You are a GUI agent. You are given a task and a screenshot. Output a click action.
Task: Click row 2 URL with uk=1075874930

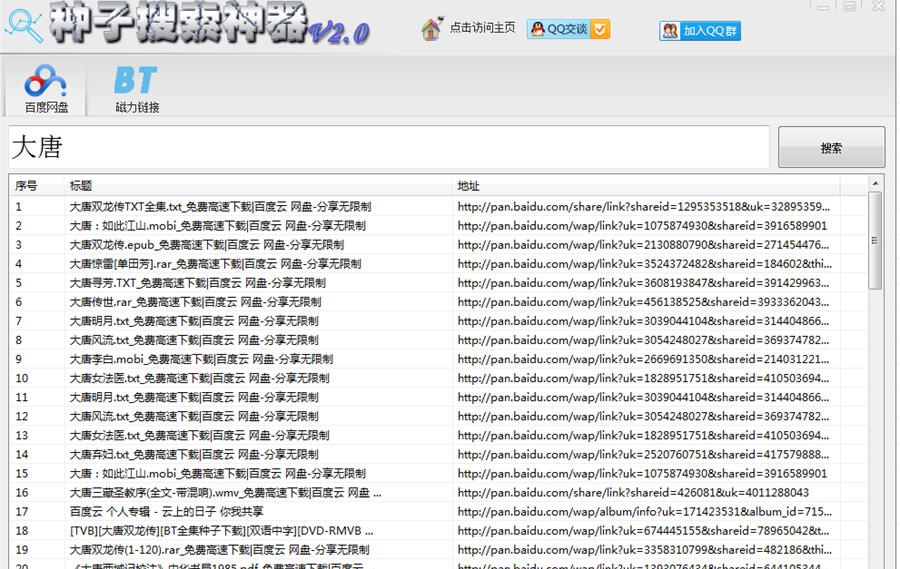tap(642, 226)
